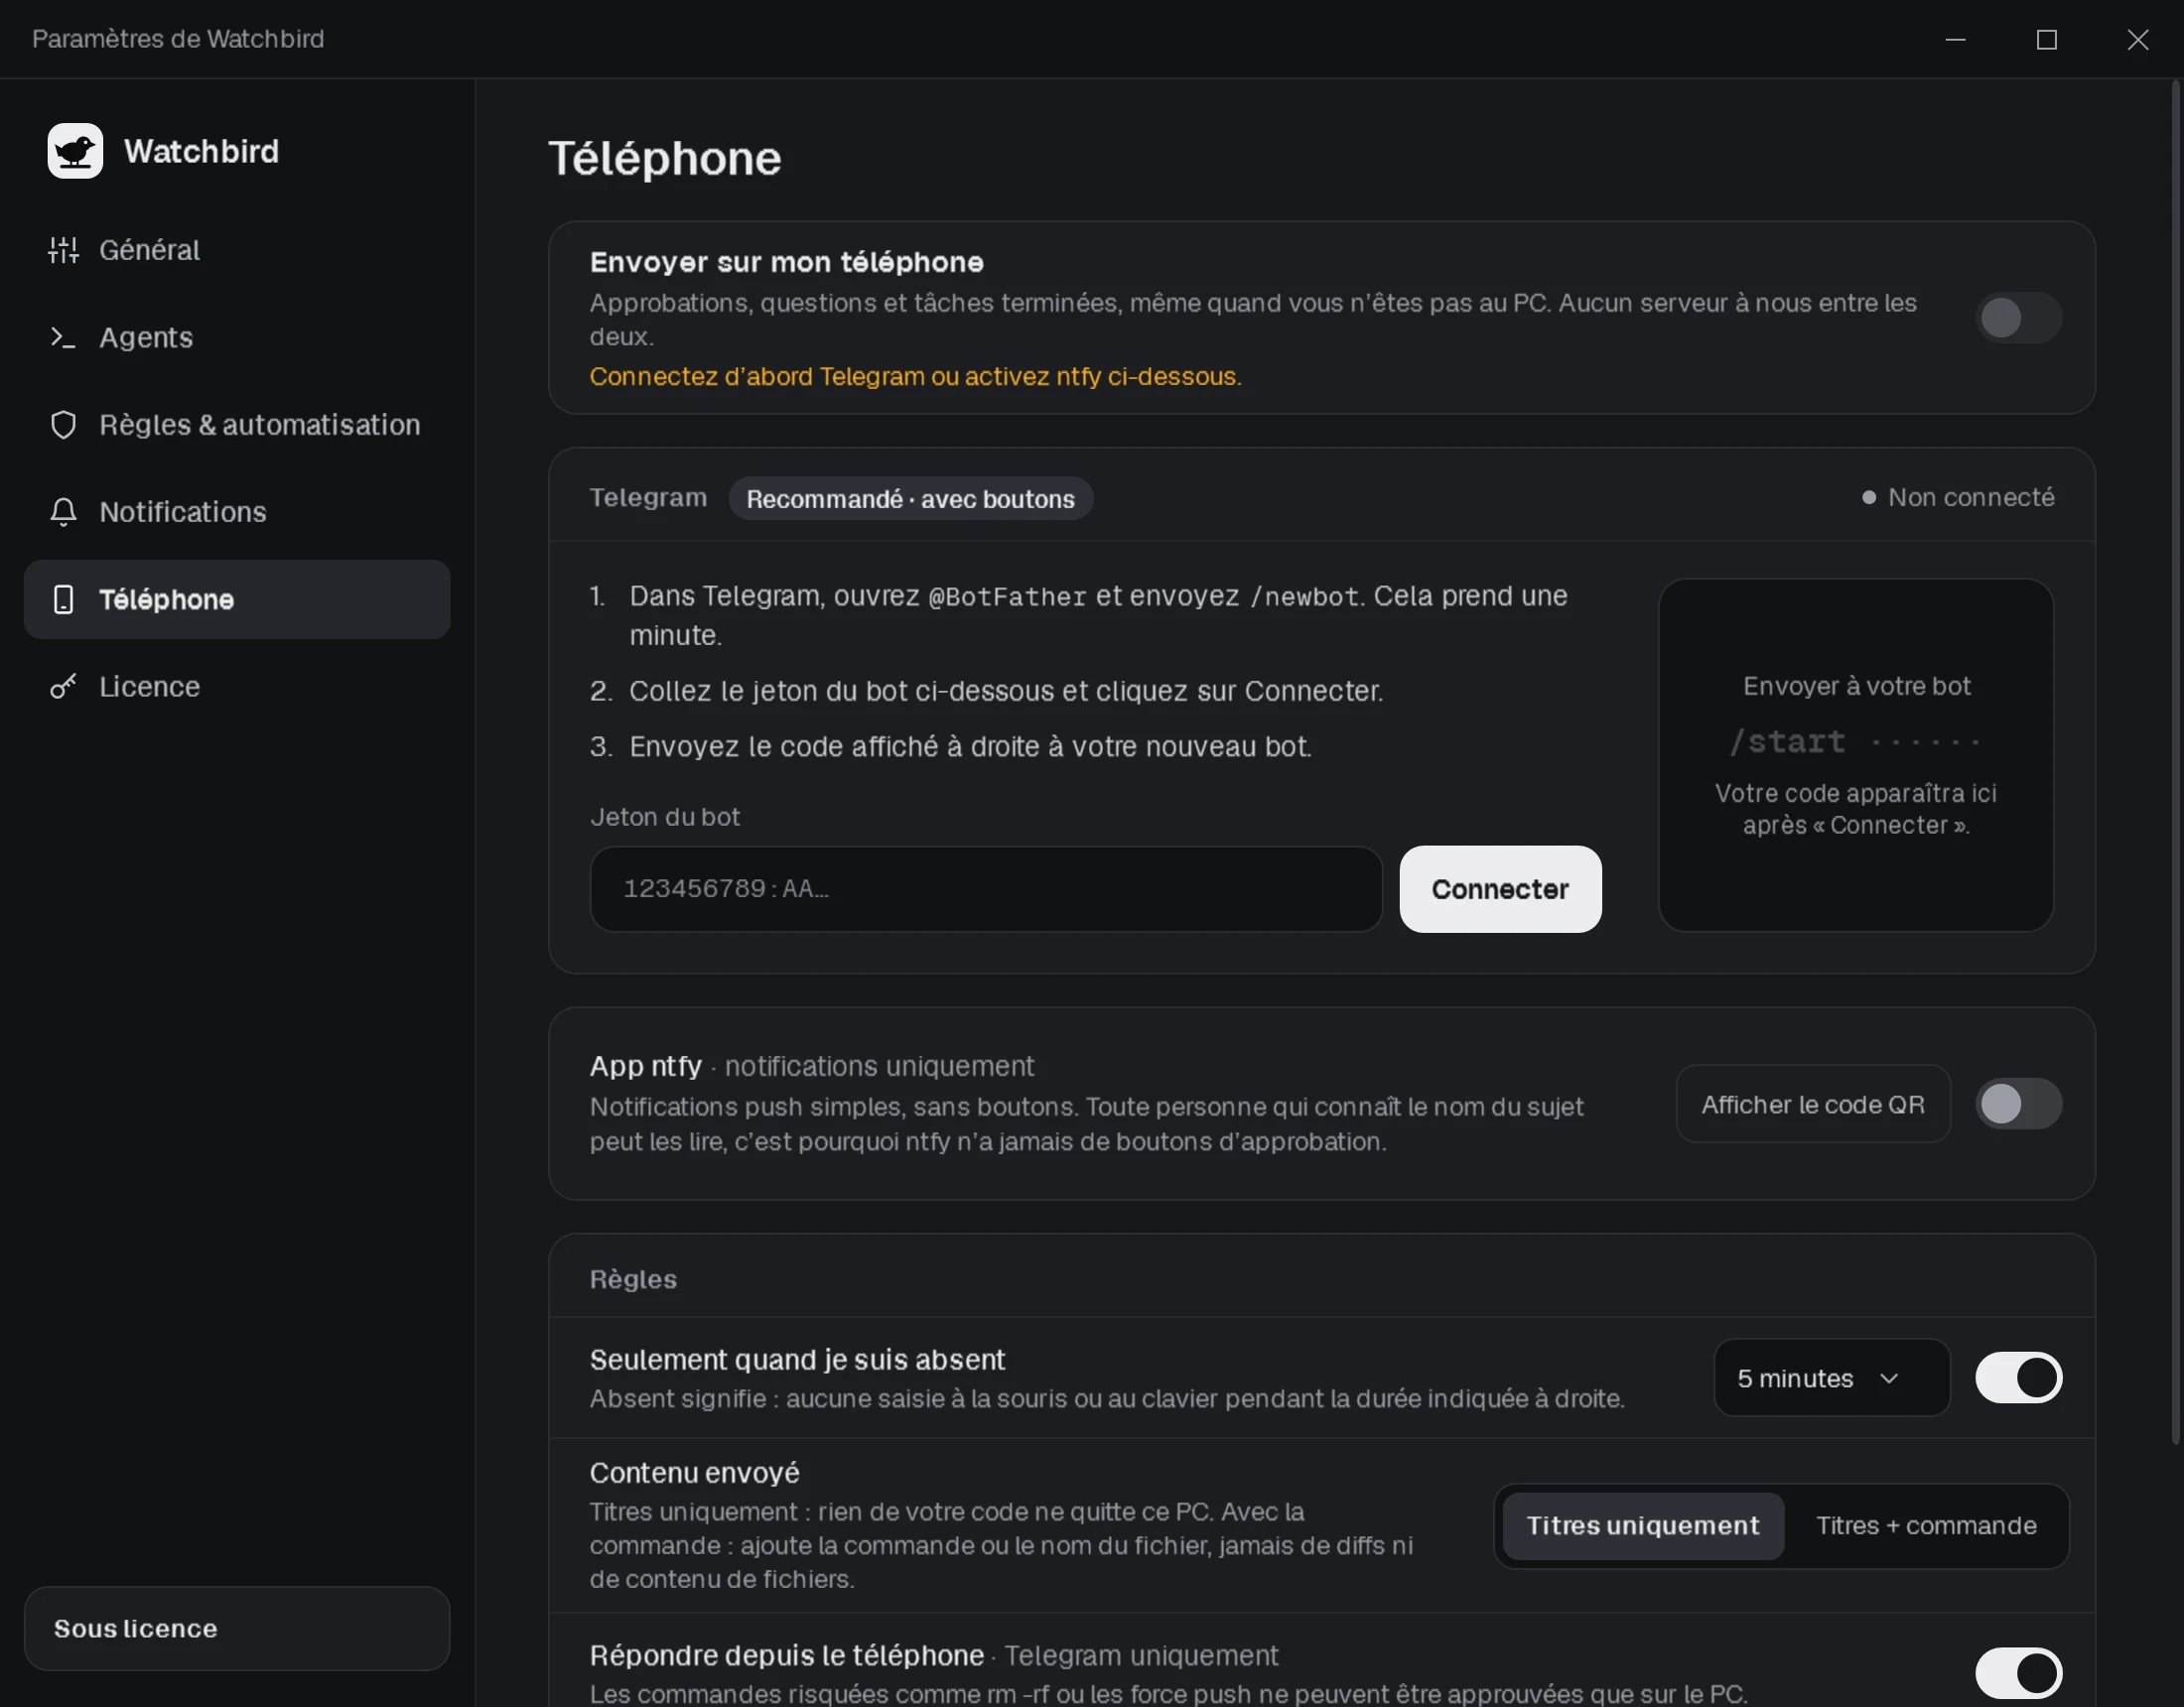Click the Connecter button

tap(1500, 889)
